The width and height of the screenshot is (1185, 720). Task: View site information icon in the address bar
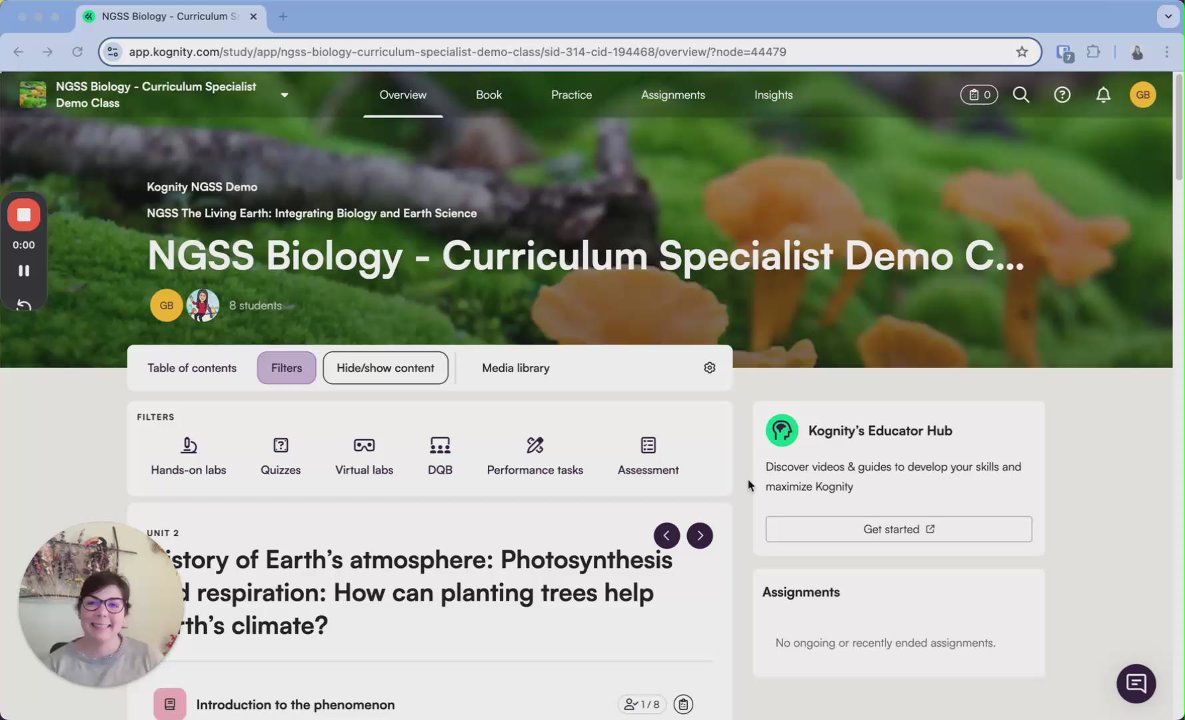[x=113, y=51]
